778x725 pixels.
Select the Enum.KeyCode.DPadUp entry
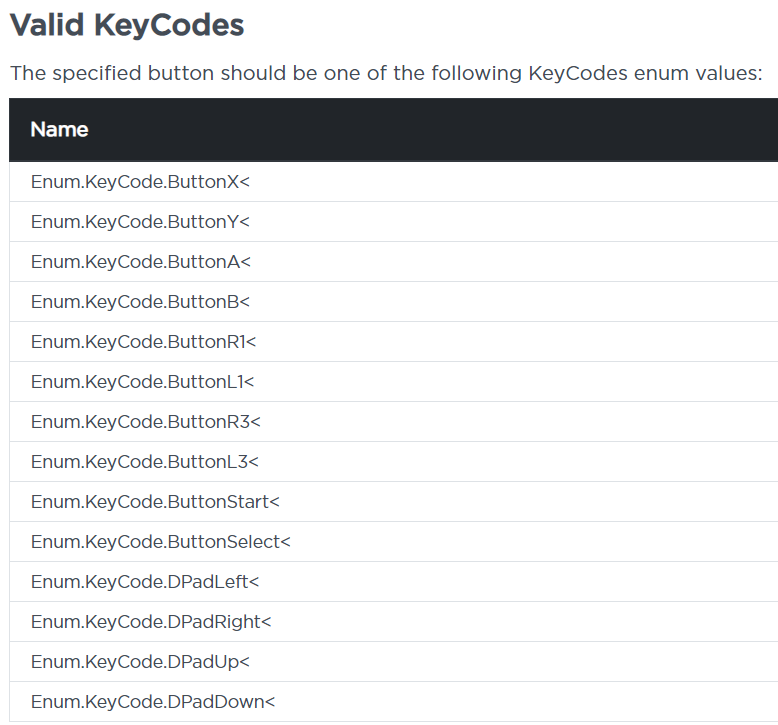(x=140, y=662)
